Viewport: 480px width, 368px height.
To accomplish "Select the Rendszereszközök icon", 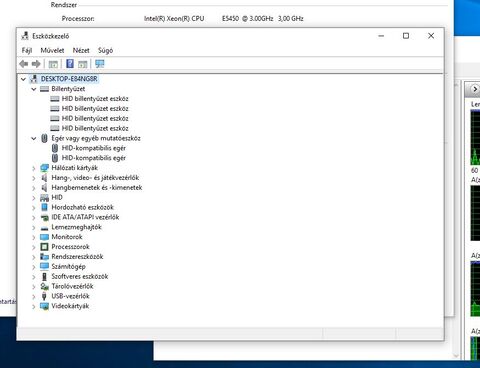I will (x=44, y=257).
